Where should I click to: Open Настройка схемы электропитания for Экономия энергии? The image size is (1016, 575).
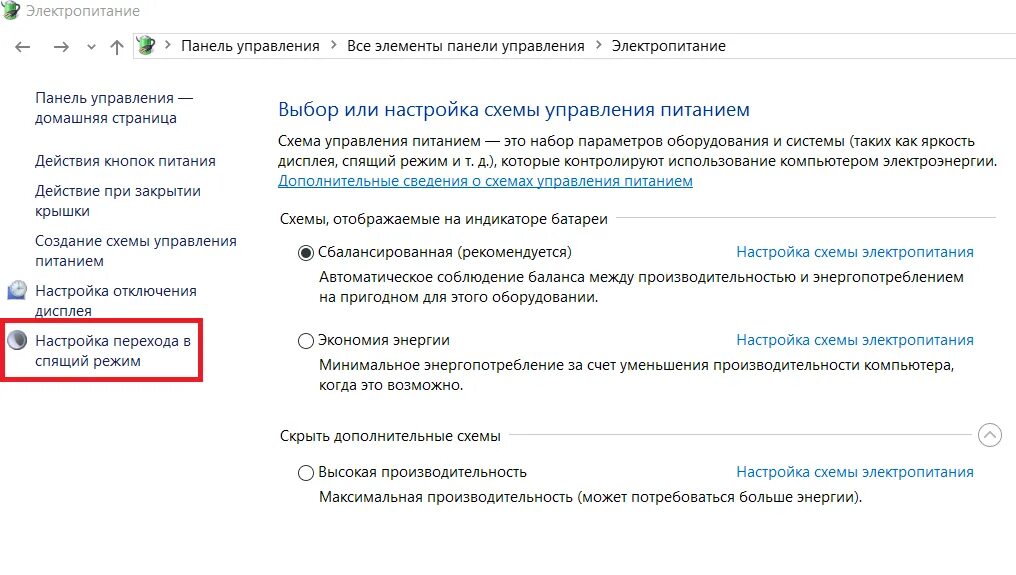pos(855,340)
